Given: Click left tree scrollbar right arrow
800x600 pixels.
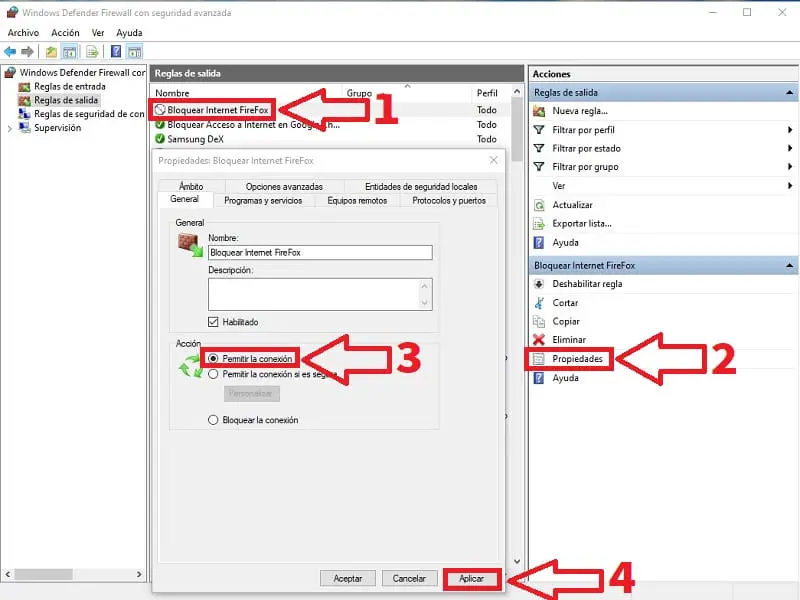Looking at the screenshot, I should 139,574.
